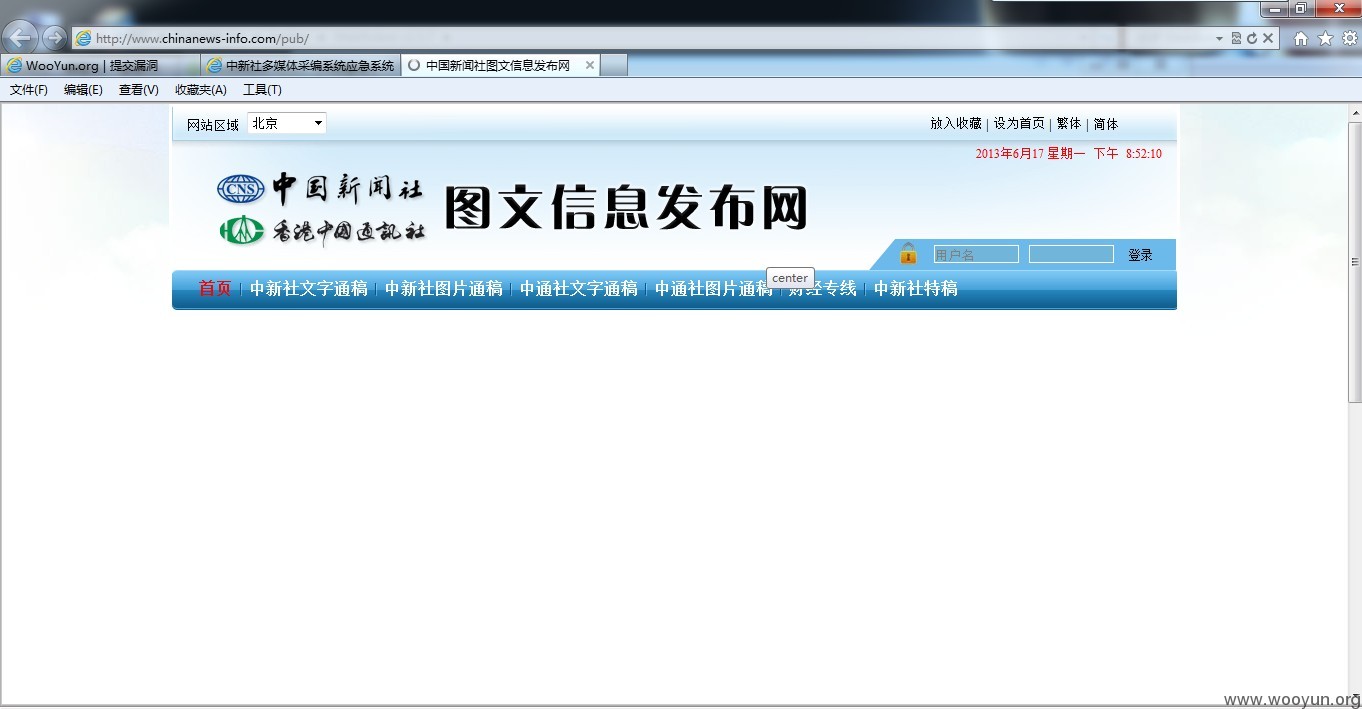Click the vertical scrollbar thumb
This screenshot has height=709, width=1362.
[x=1355, y=262]
